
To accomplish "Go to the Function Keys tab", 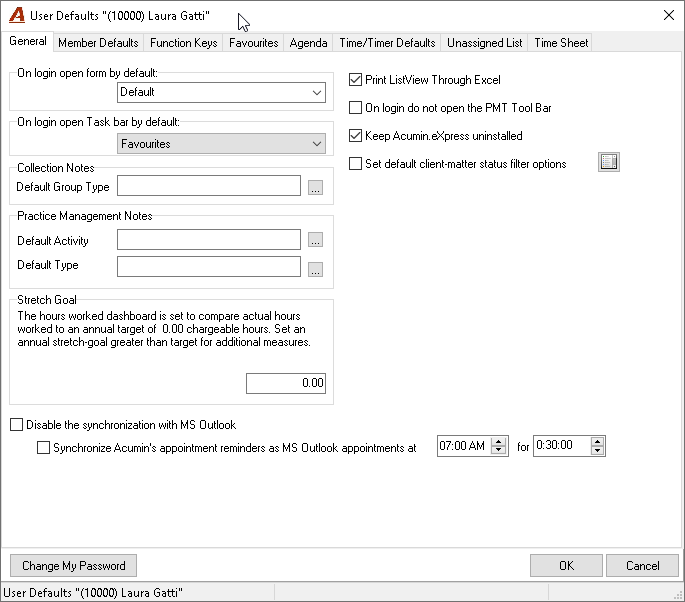I will 183,43.
